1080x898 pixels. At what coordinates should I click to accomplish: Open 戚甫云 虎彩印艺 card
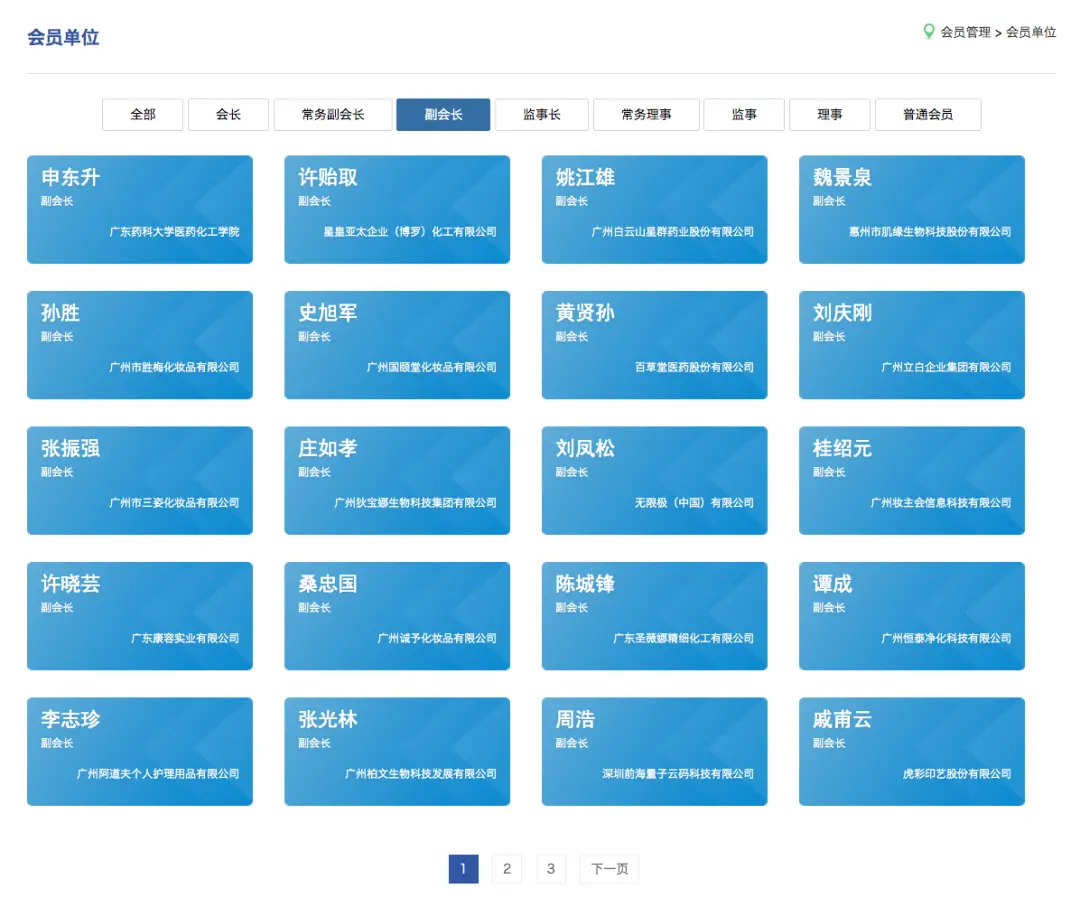pos(911,751)
